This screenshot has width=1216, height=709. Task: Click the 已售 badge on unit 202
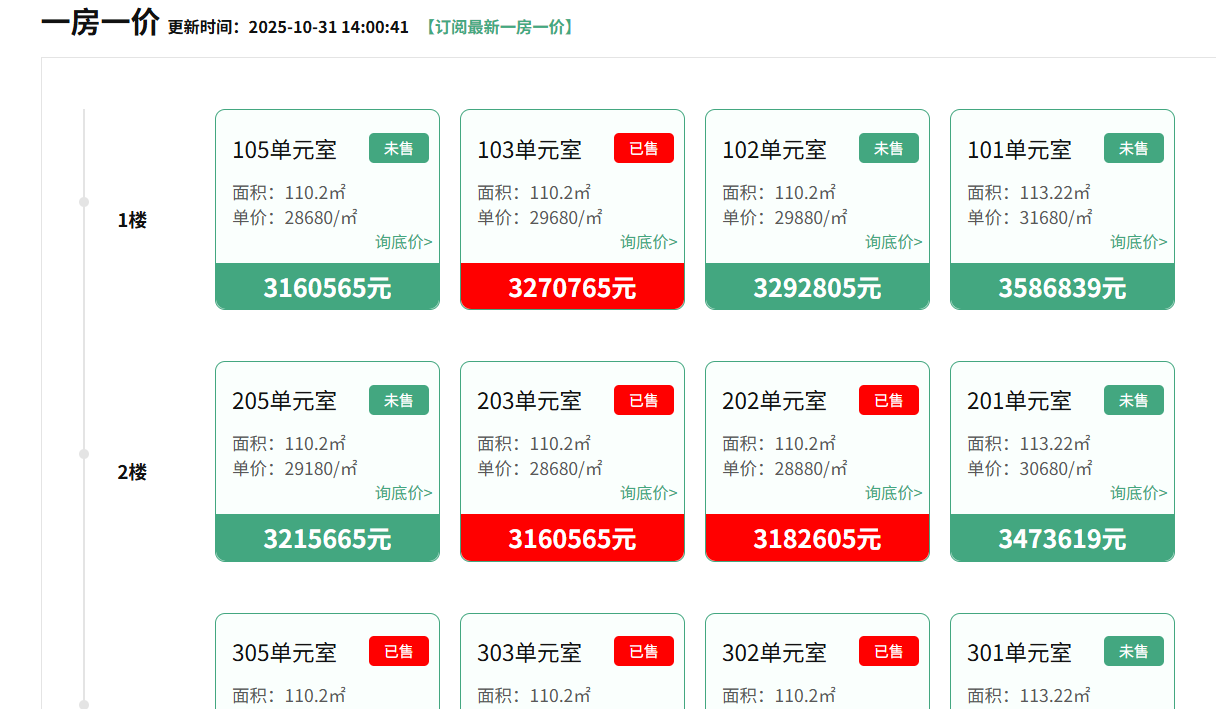[889, 400]
